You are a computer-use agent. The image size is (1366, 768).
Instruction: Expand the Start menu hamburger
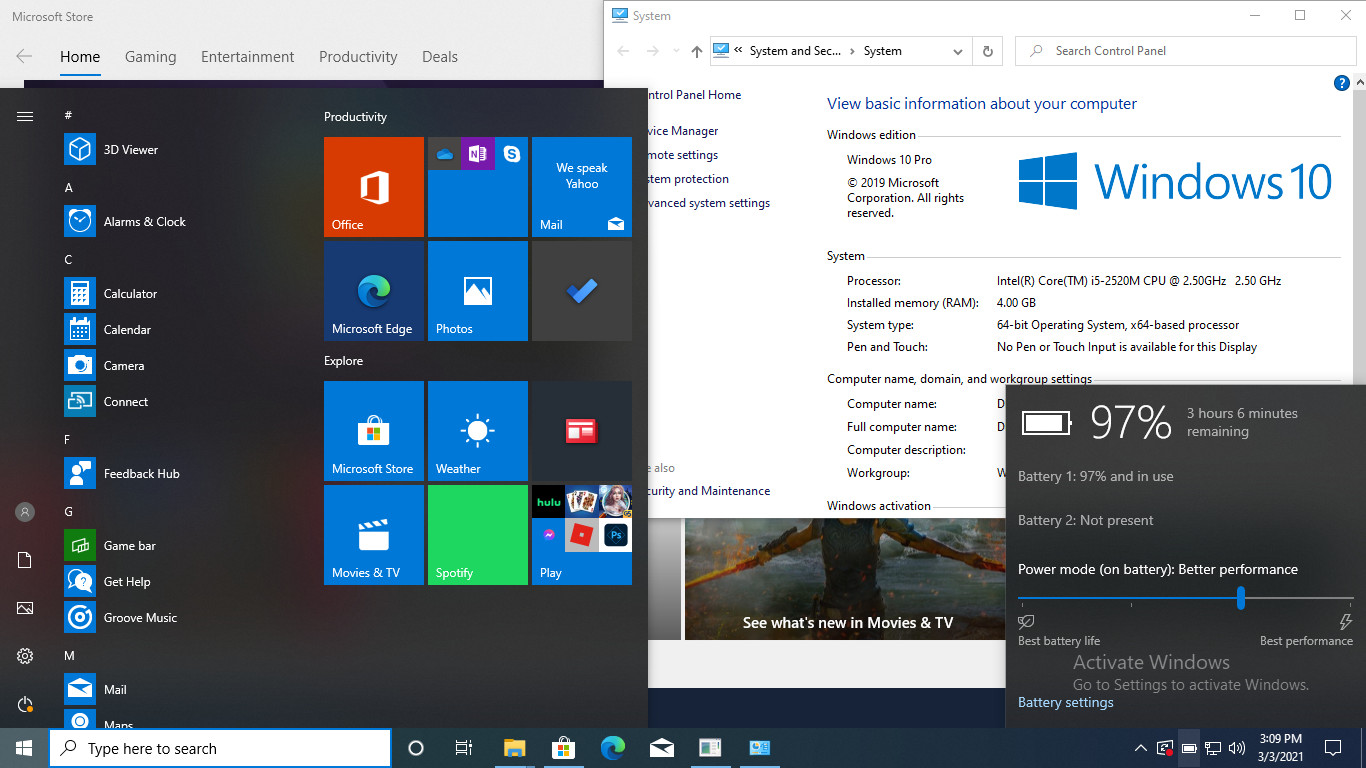(25, 117)
